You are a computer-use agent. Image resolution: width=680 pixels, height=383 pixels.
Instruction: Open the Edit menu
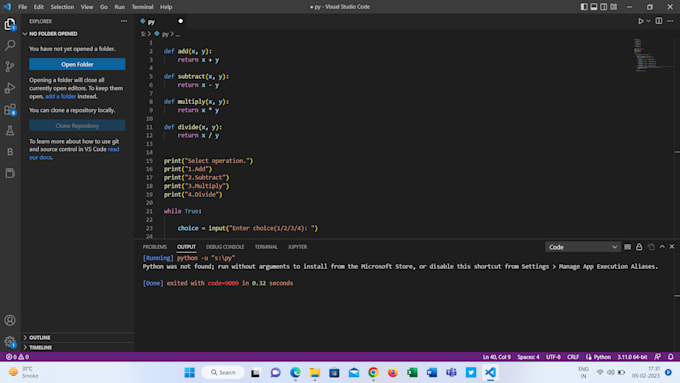39,7
